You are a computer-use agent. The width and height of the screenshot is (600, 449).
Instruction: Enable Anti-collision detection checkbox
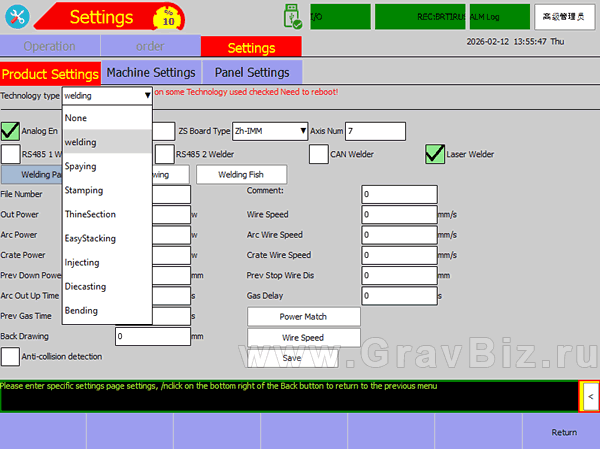pyautogui.click(x=10, y=356)
